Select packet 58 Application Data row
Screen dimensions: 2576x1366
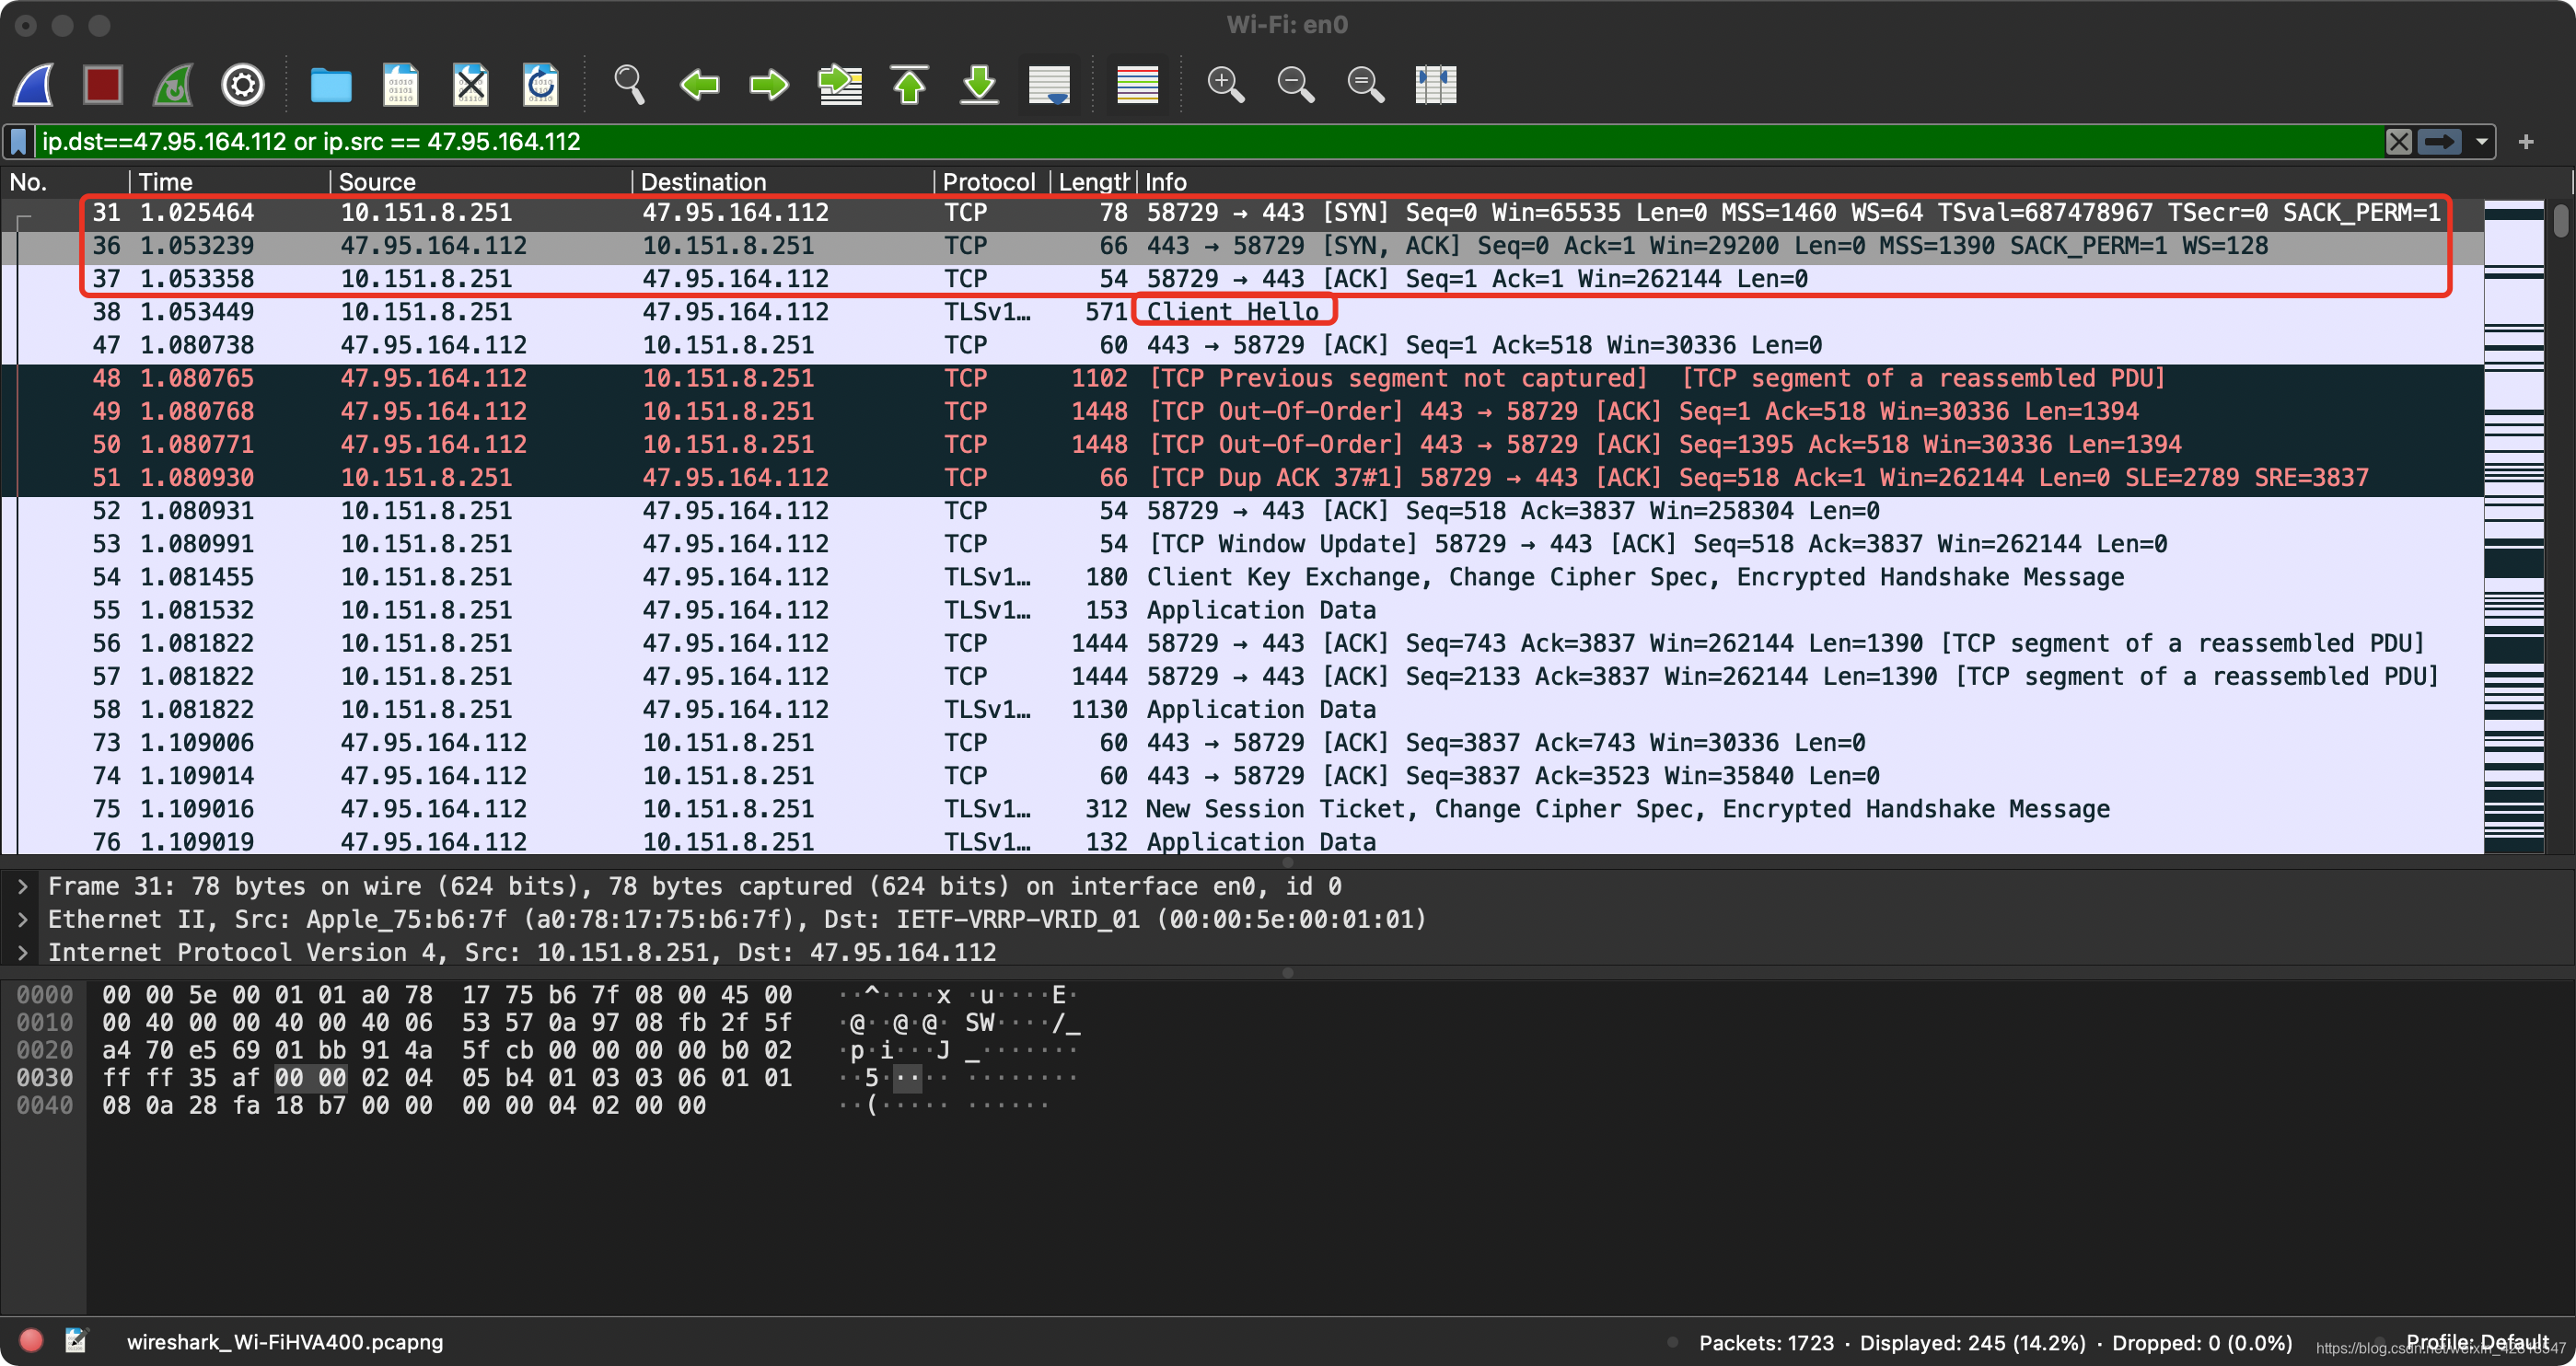click(x=1242, y=710)
